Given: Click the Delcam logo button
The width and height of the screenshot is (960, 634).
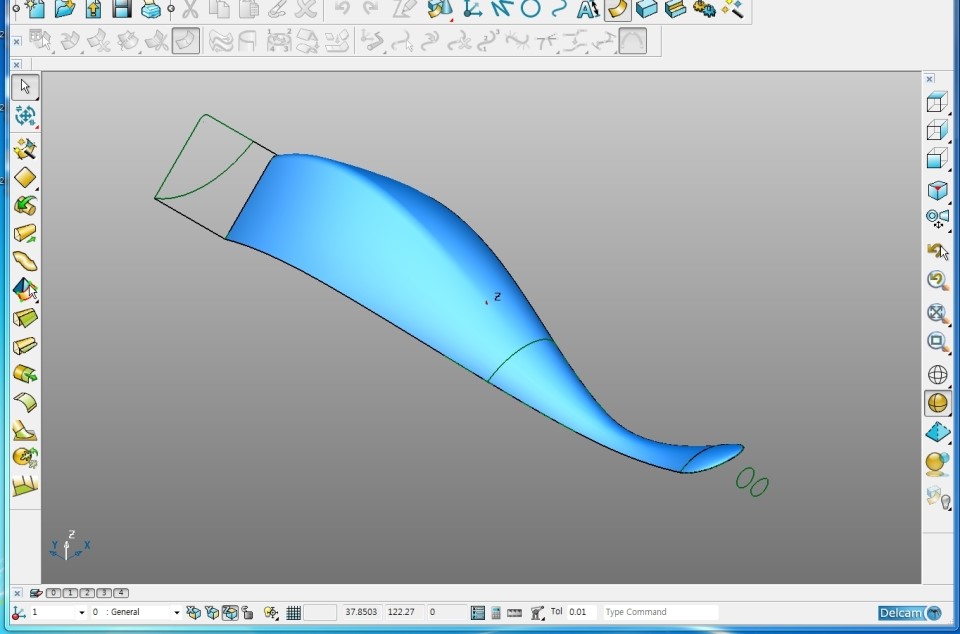Looking at the screenshot, I should coord(910,613).
